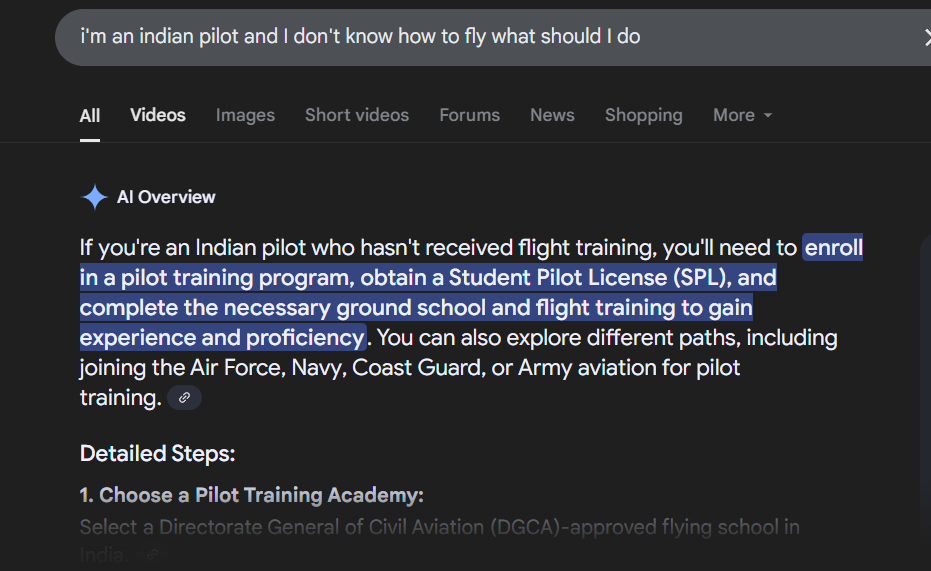The image size is (931, 571).
Task: Click the blue AI Overview sparkle icon
Action: point(94,197)
